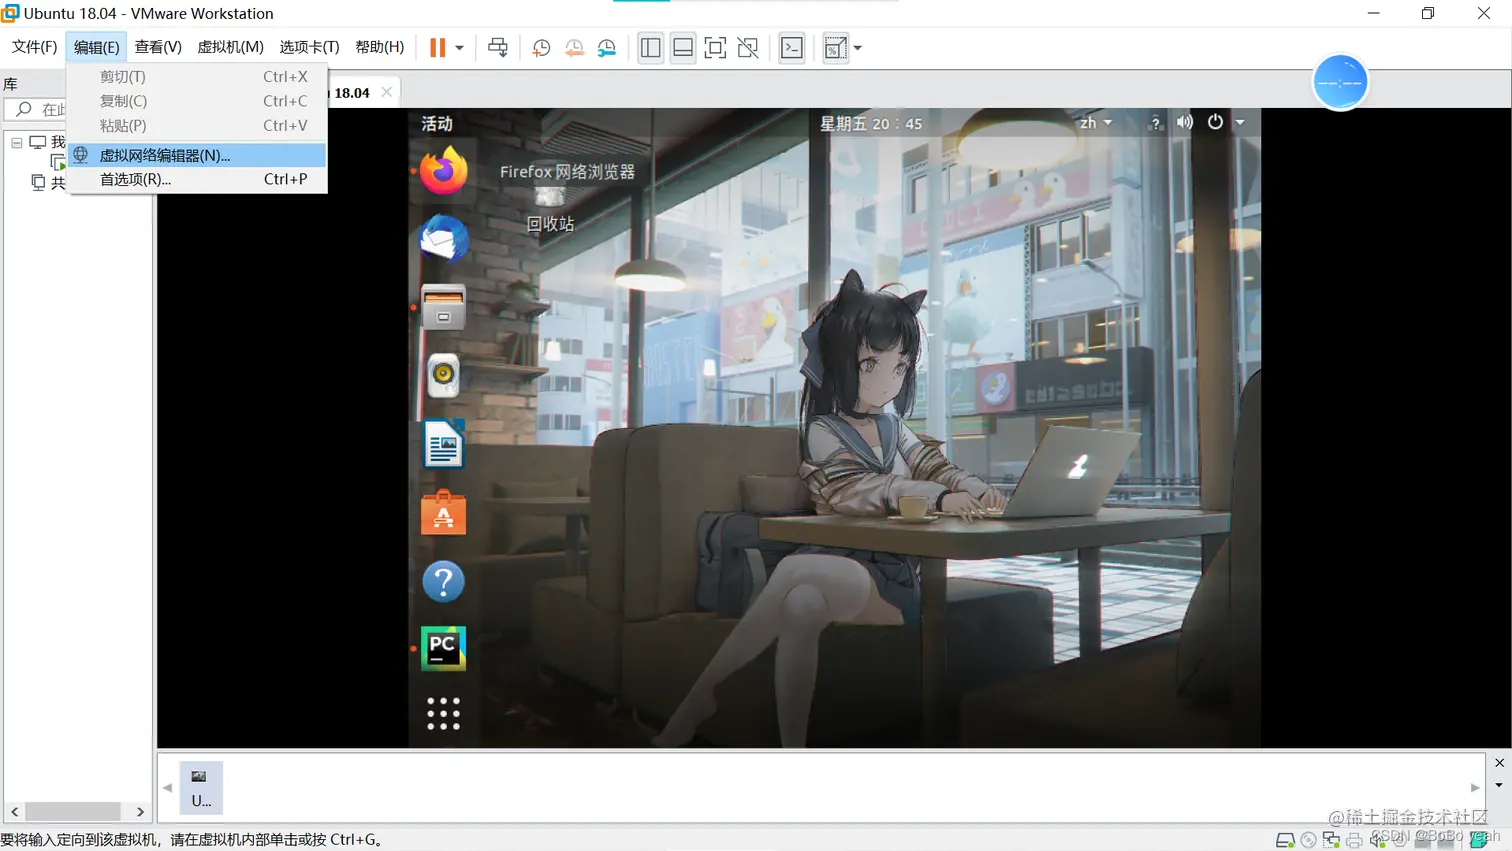Screen dimensions: 1512x851
Task: Open the Ubuntu clock showing 星期五 20:45
Action: 871,123
